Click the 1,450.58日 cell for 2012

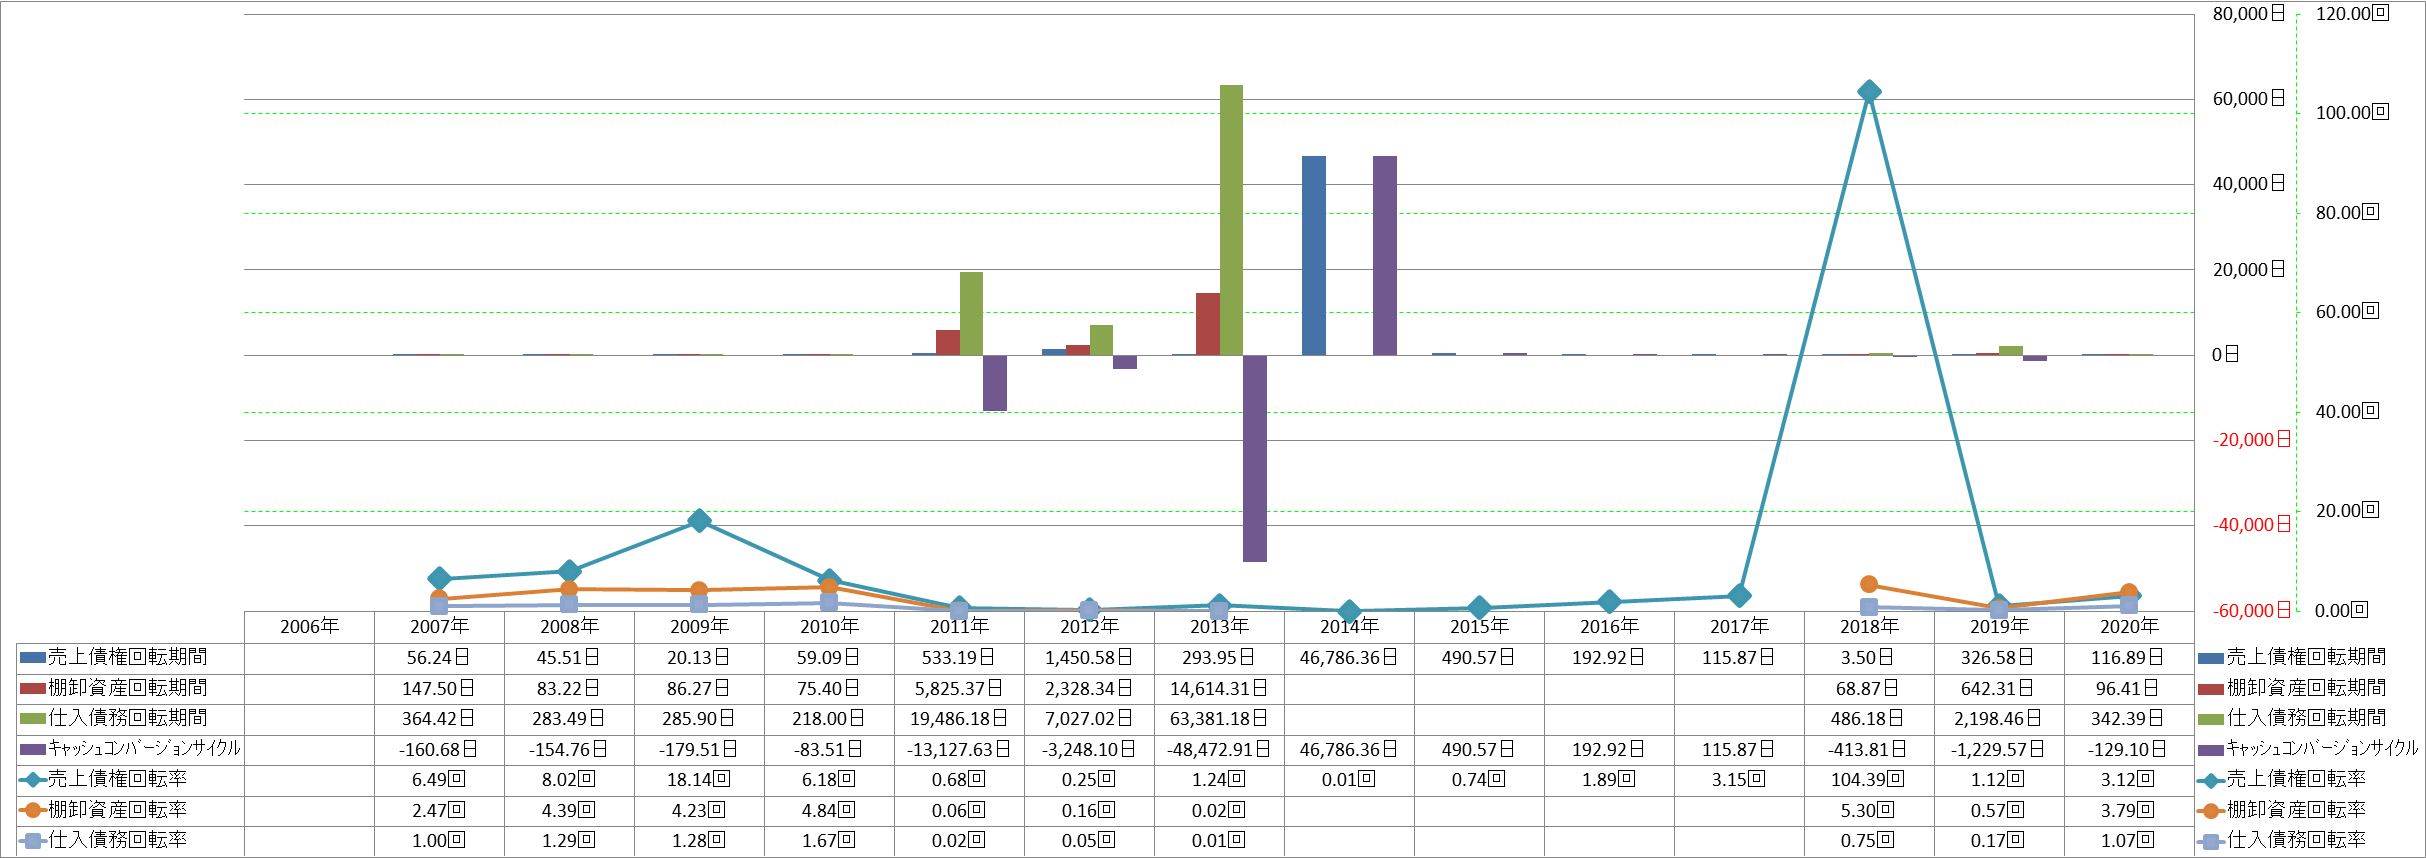tap(1089, 658)
